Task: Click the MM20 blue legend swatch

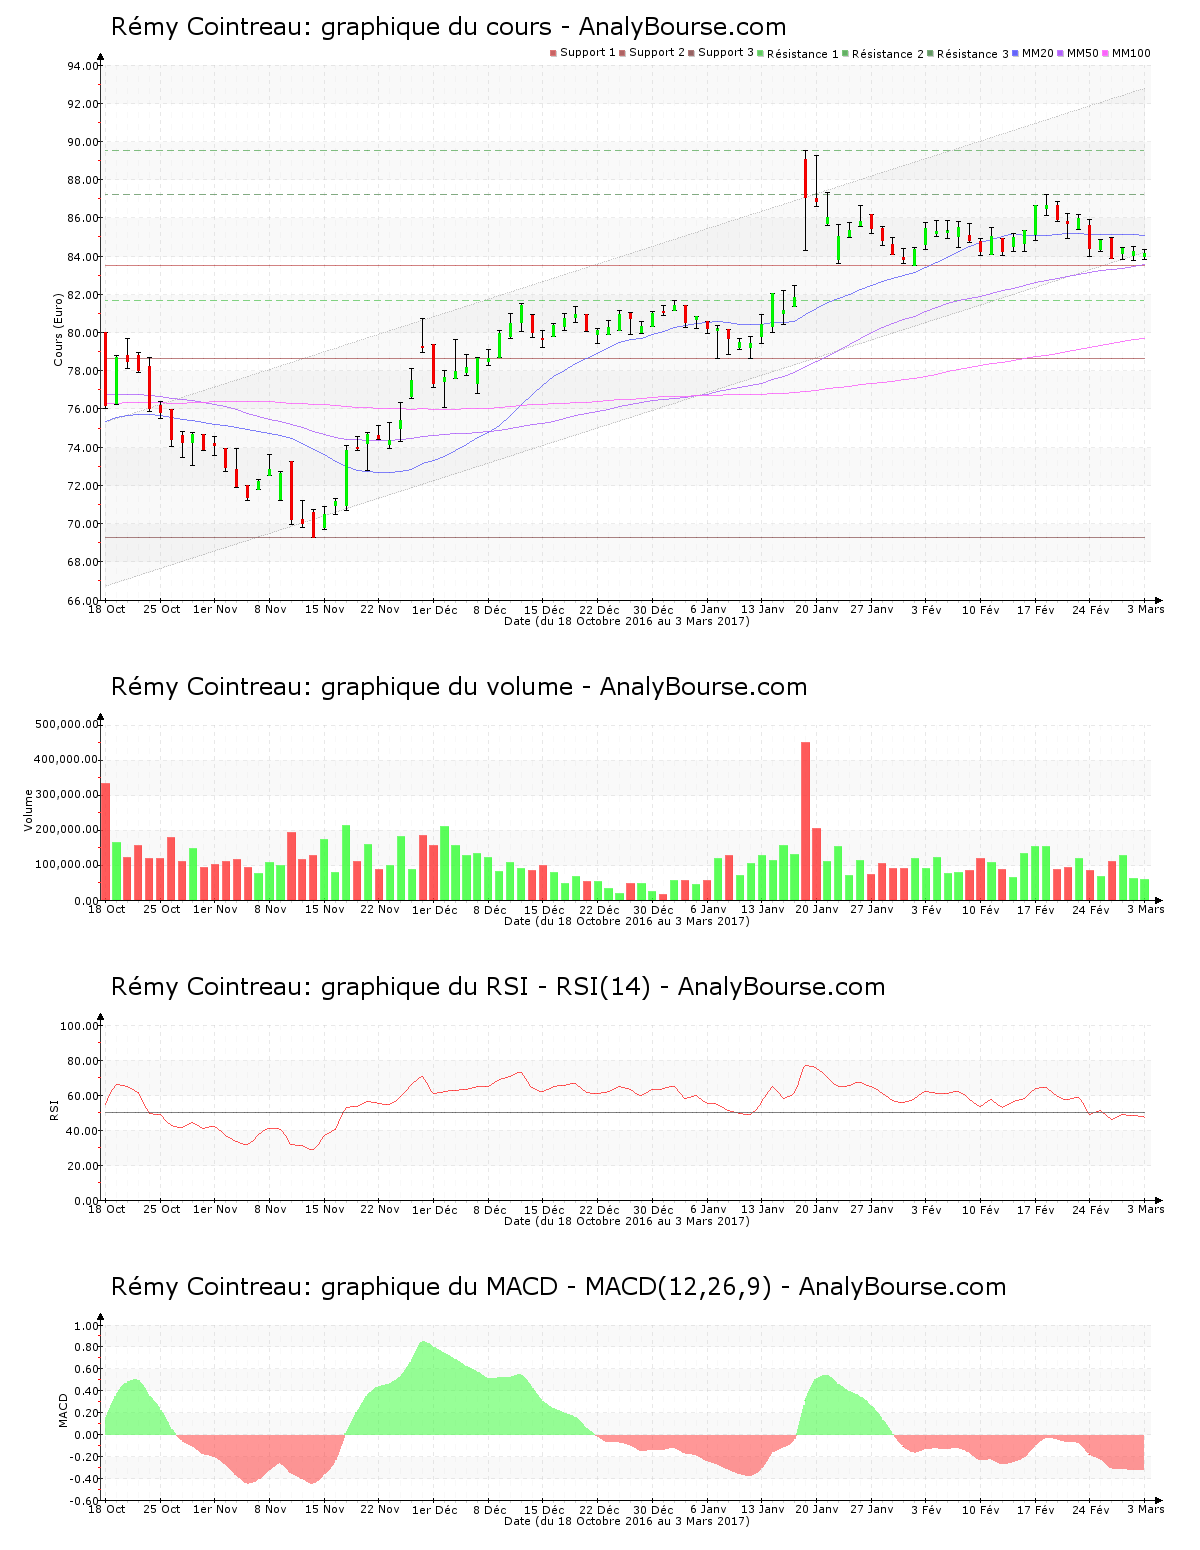Action: [1015, 53]
